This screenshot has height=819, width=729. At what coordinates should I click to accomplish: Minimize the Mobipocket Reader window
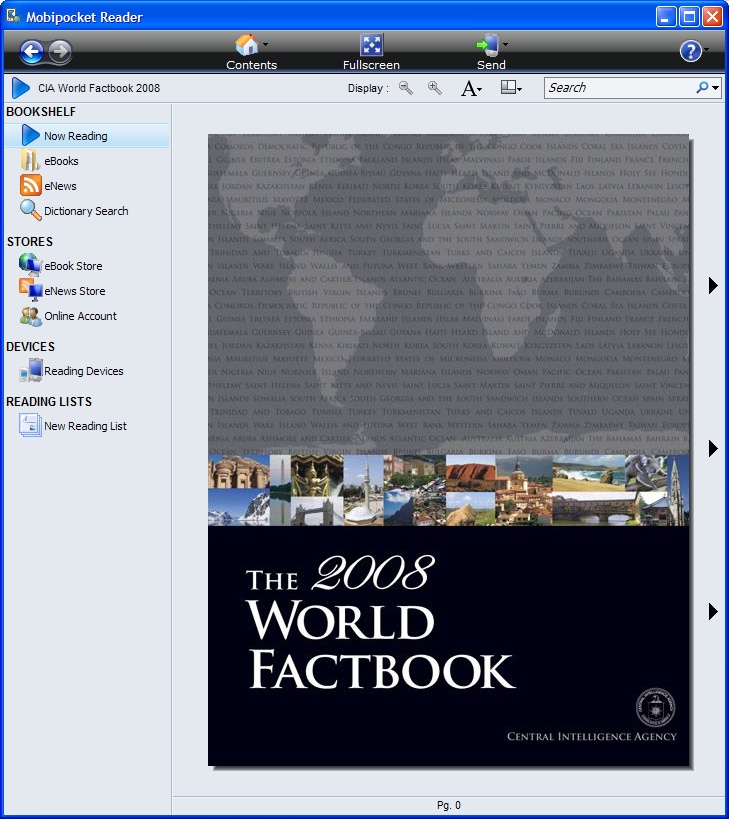click(666, 17)
